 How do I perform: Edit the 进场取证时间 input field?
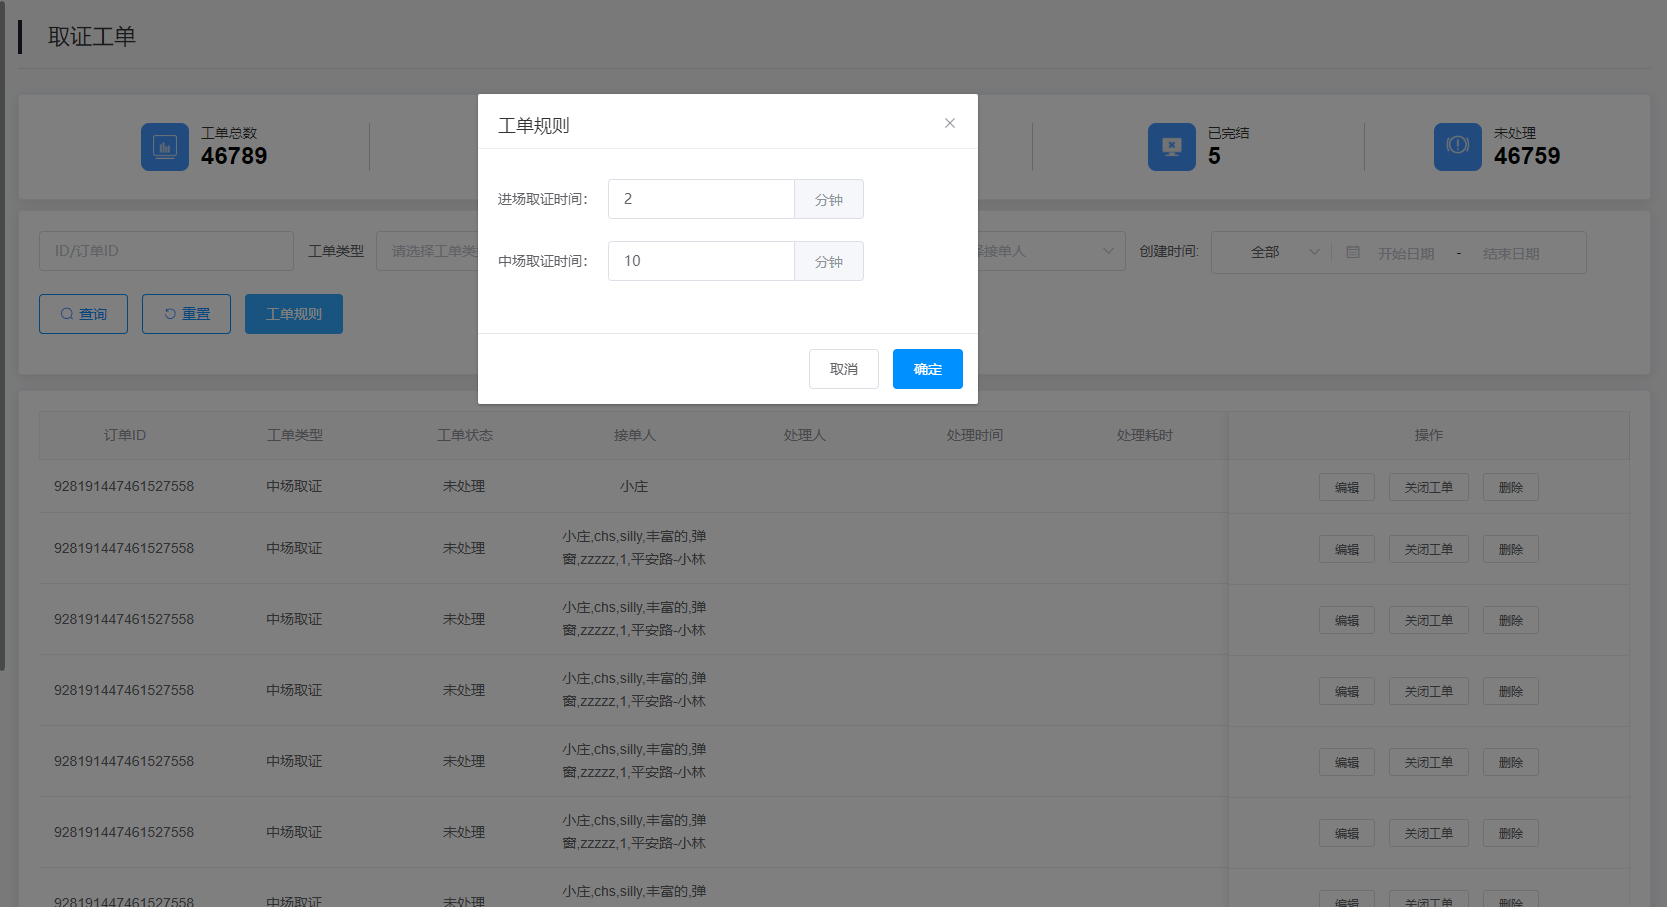[701, 199]
